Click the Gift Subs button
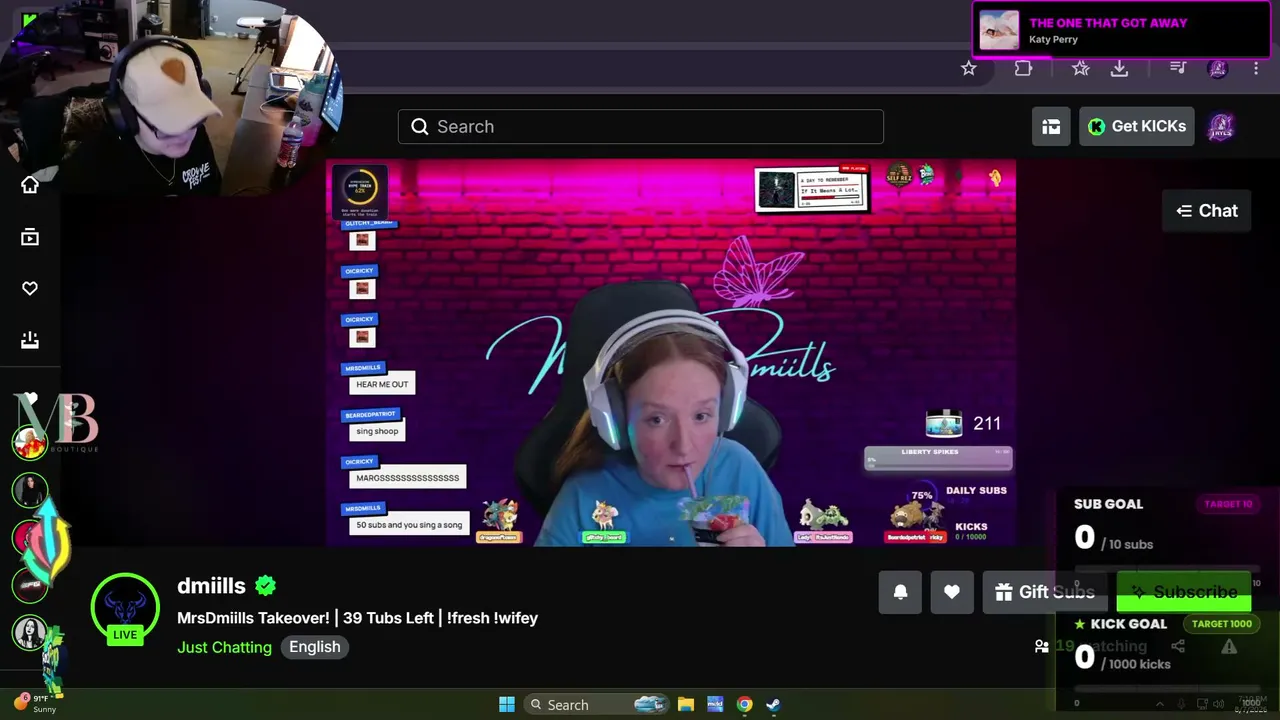1280x720 pixels. coord(1044,592)
